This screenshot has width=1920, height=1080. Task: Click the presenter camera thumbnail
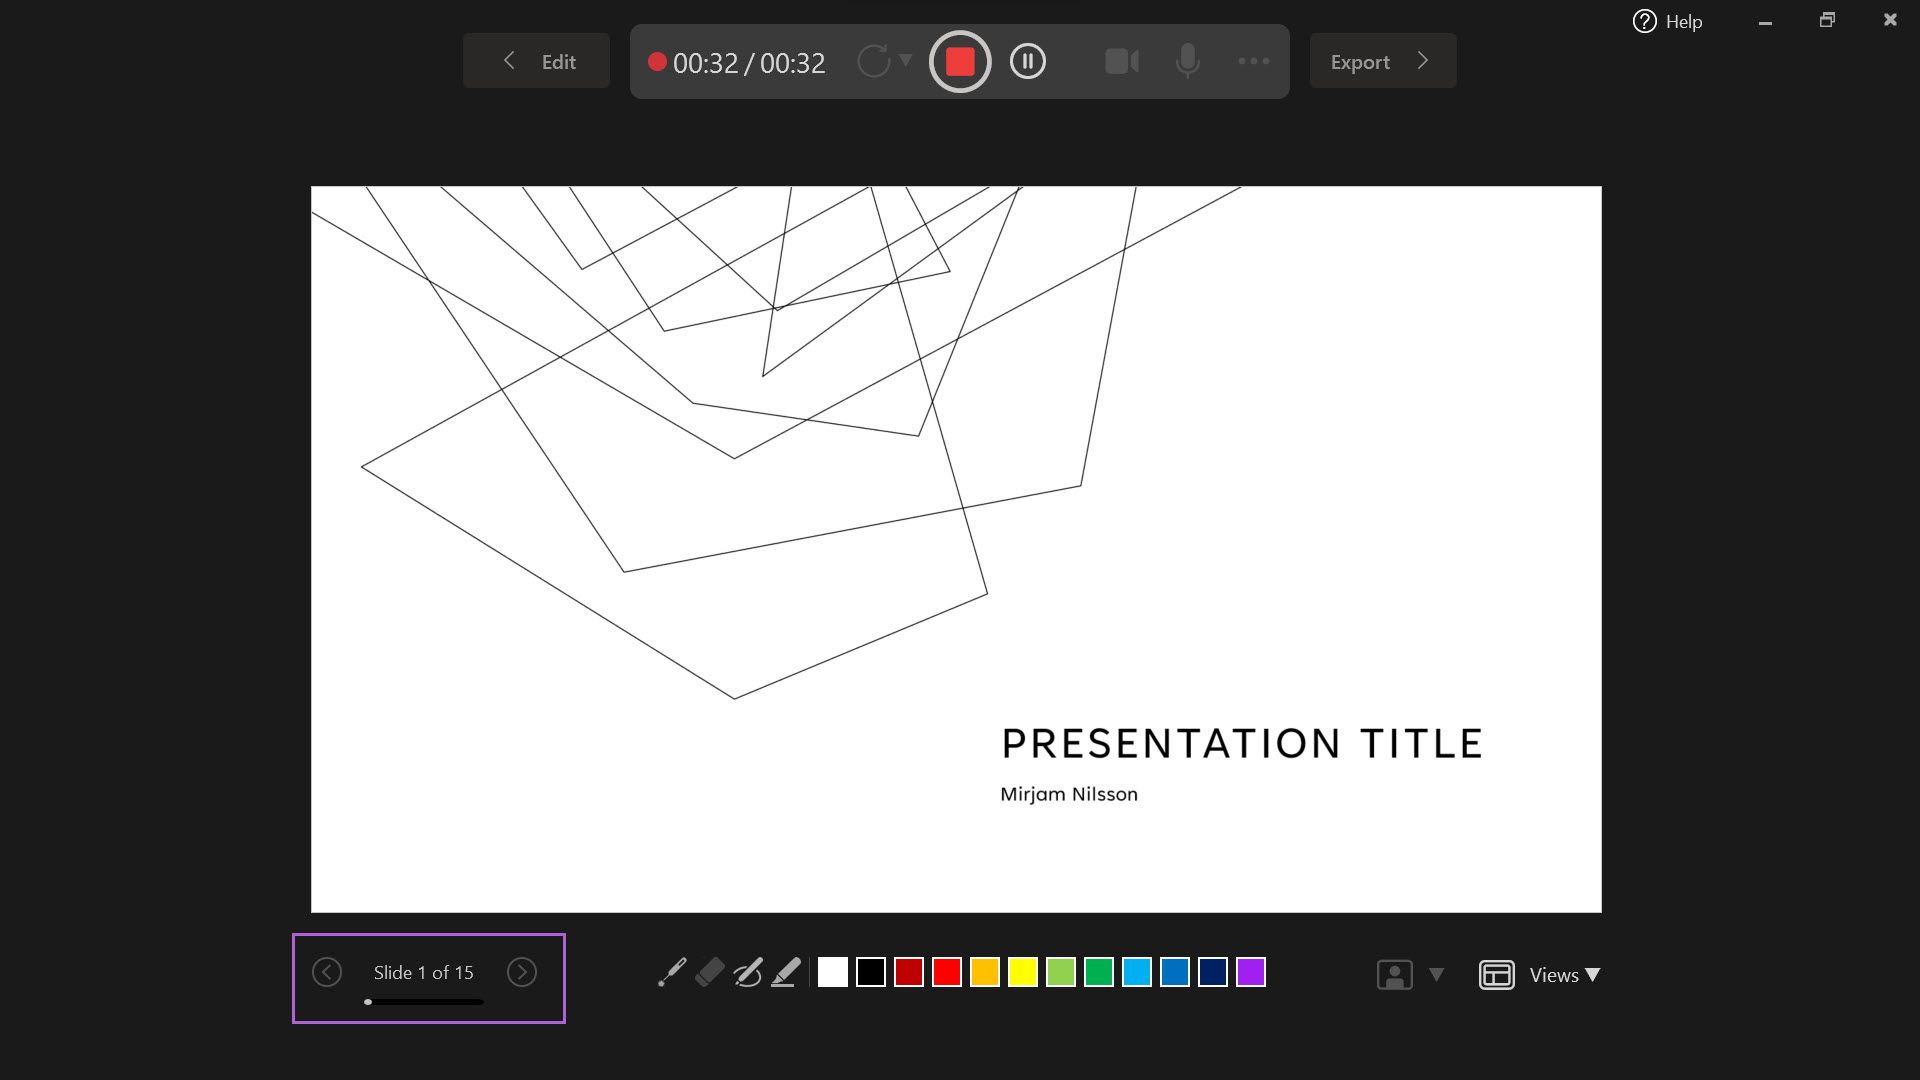tap(1394, 973)
